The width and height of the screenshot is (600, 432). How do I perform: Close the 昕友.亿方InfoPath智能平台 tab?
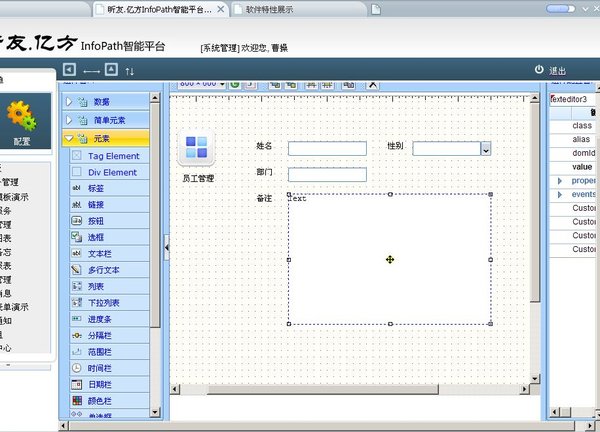point(221,9)
